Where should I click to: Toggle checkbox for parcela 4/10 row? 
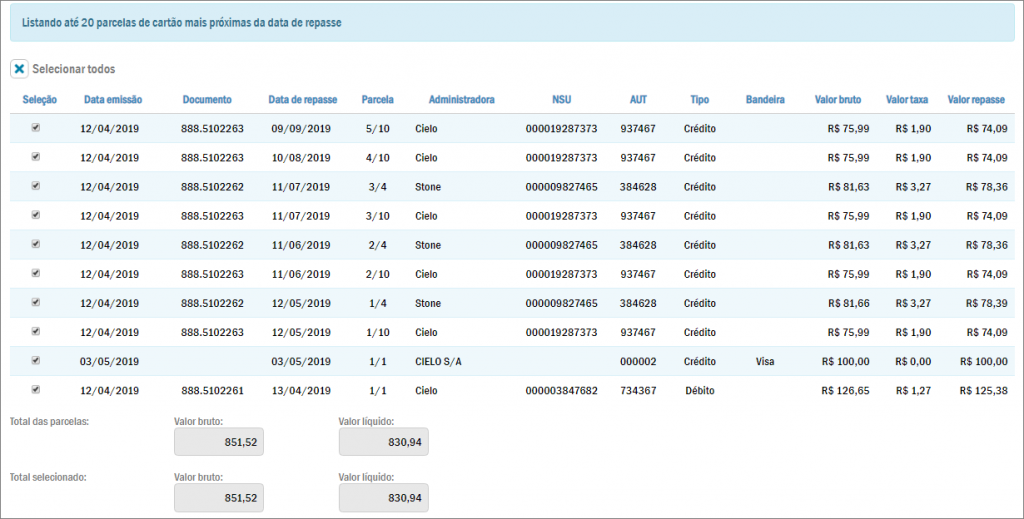tap(36, 157)
